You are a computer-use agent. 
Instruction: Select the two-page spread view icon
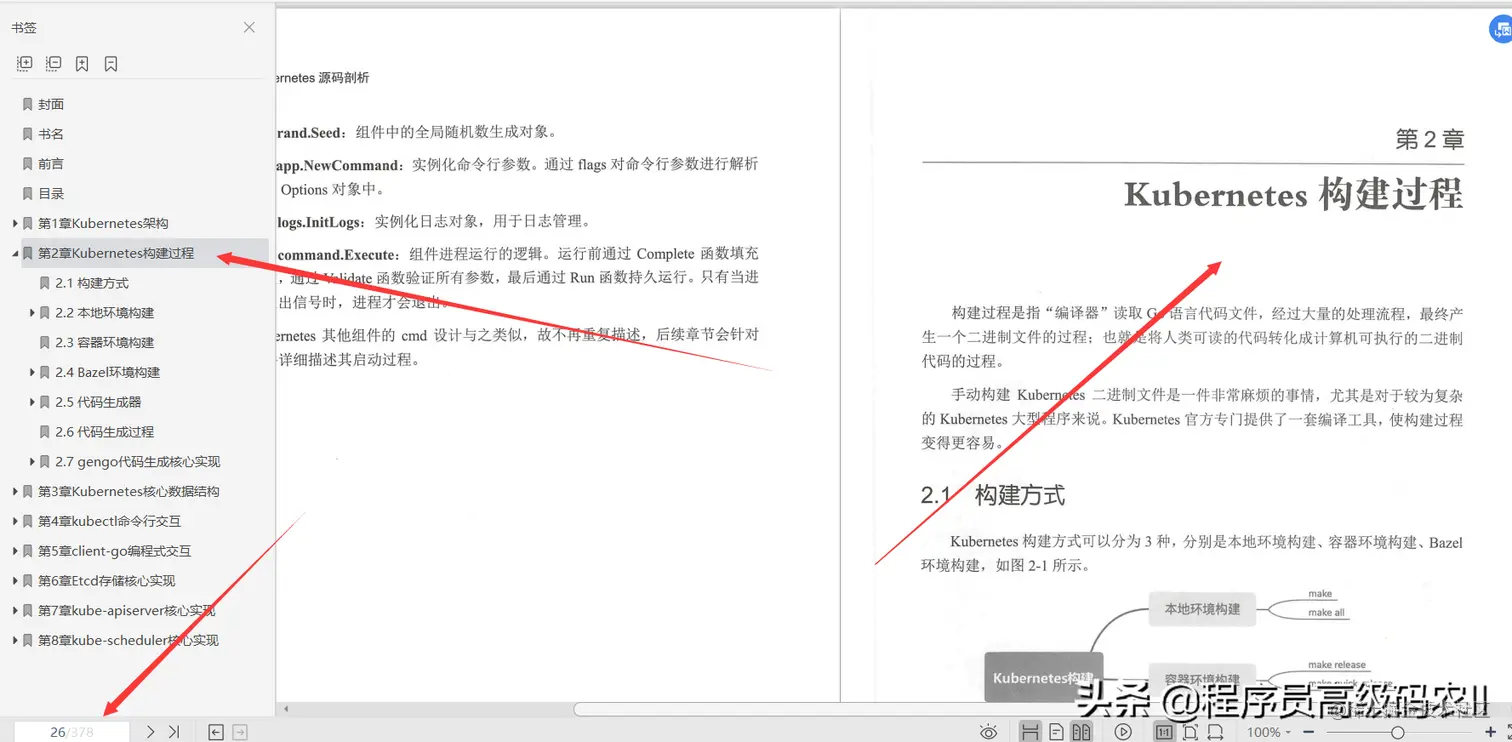[1083, 731]
